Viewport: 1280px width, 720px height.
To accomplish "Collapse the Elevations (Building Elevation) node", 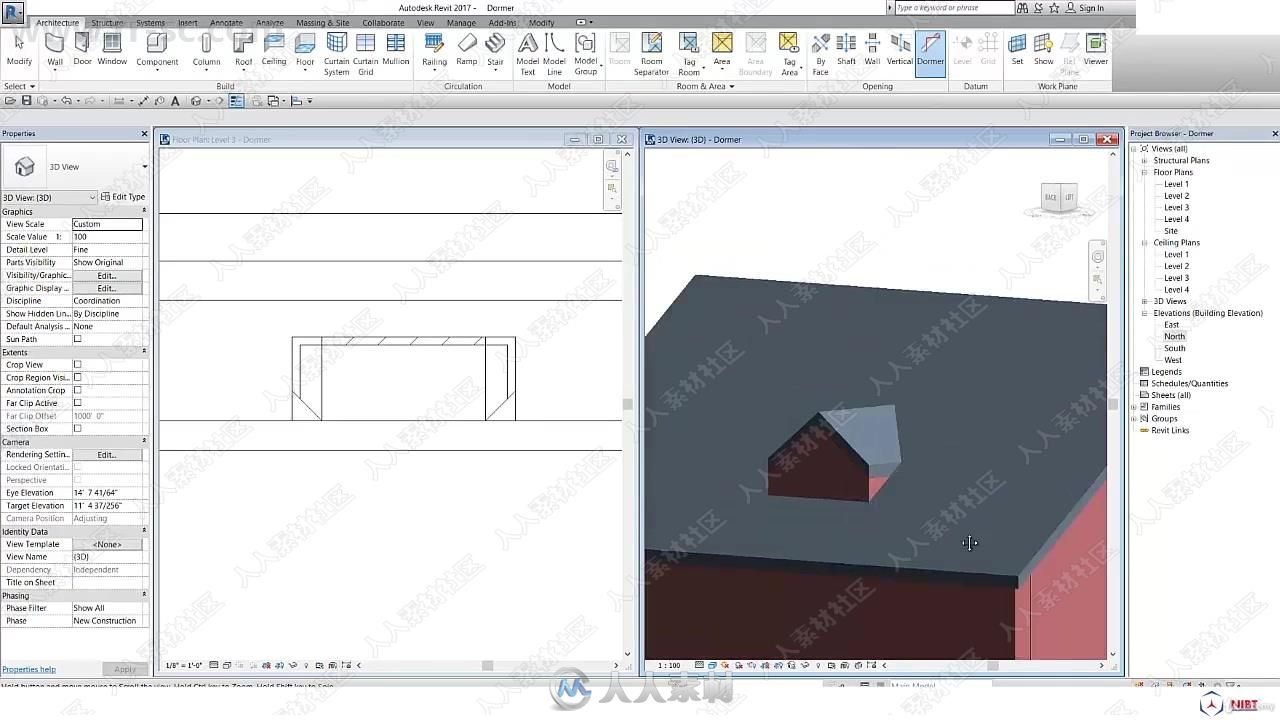I will 1145,313.
